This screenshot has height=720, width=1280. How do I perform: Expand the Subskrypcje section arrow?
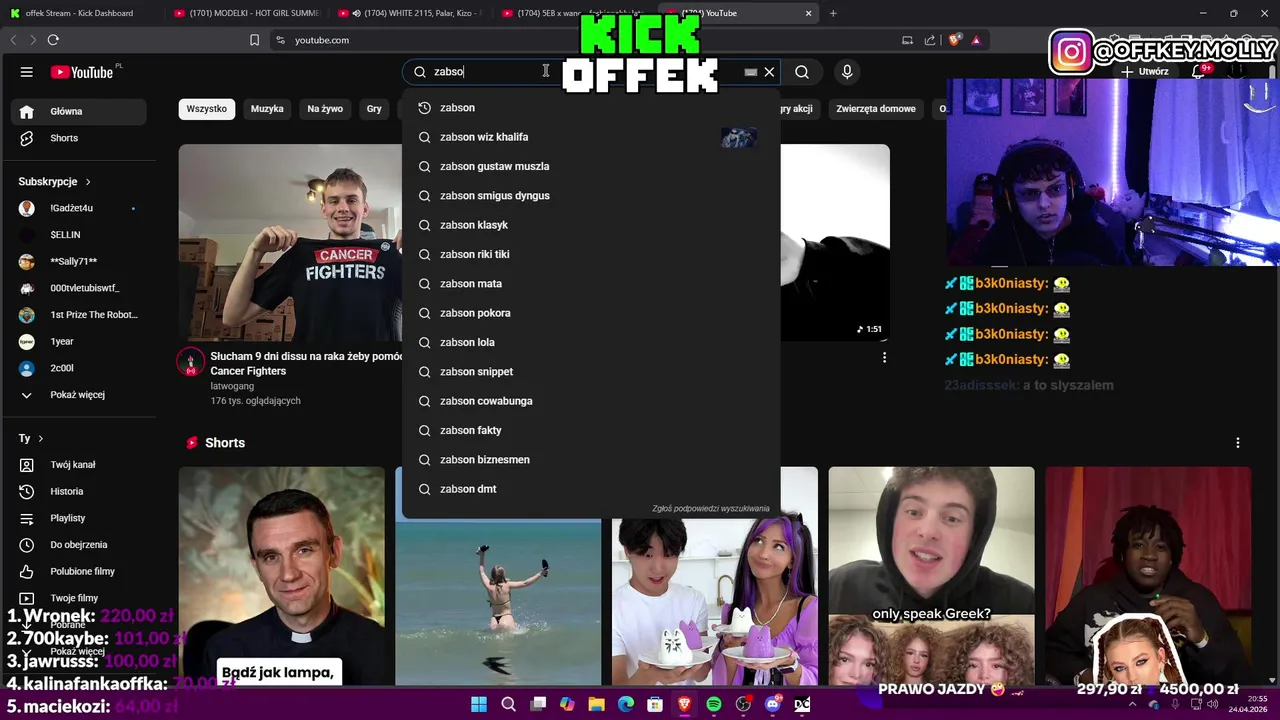click(88, 182)
